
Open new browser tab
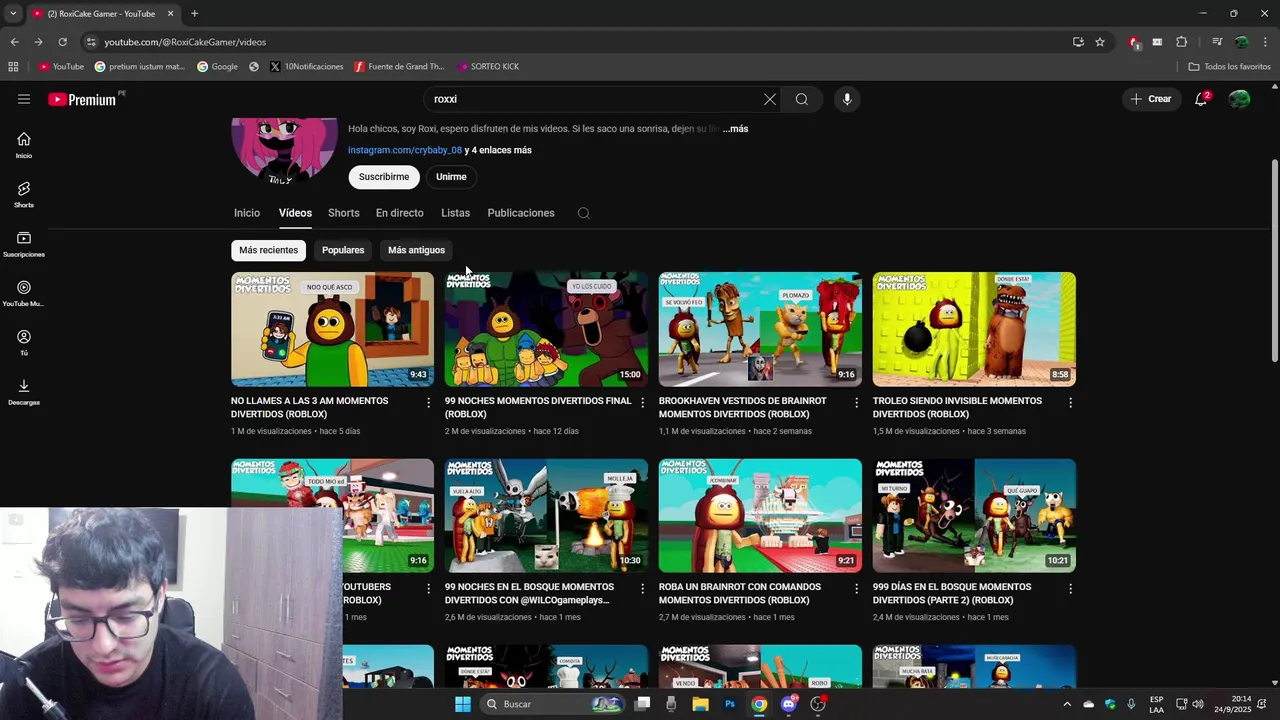click(x=194, y=14)
